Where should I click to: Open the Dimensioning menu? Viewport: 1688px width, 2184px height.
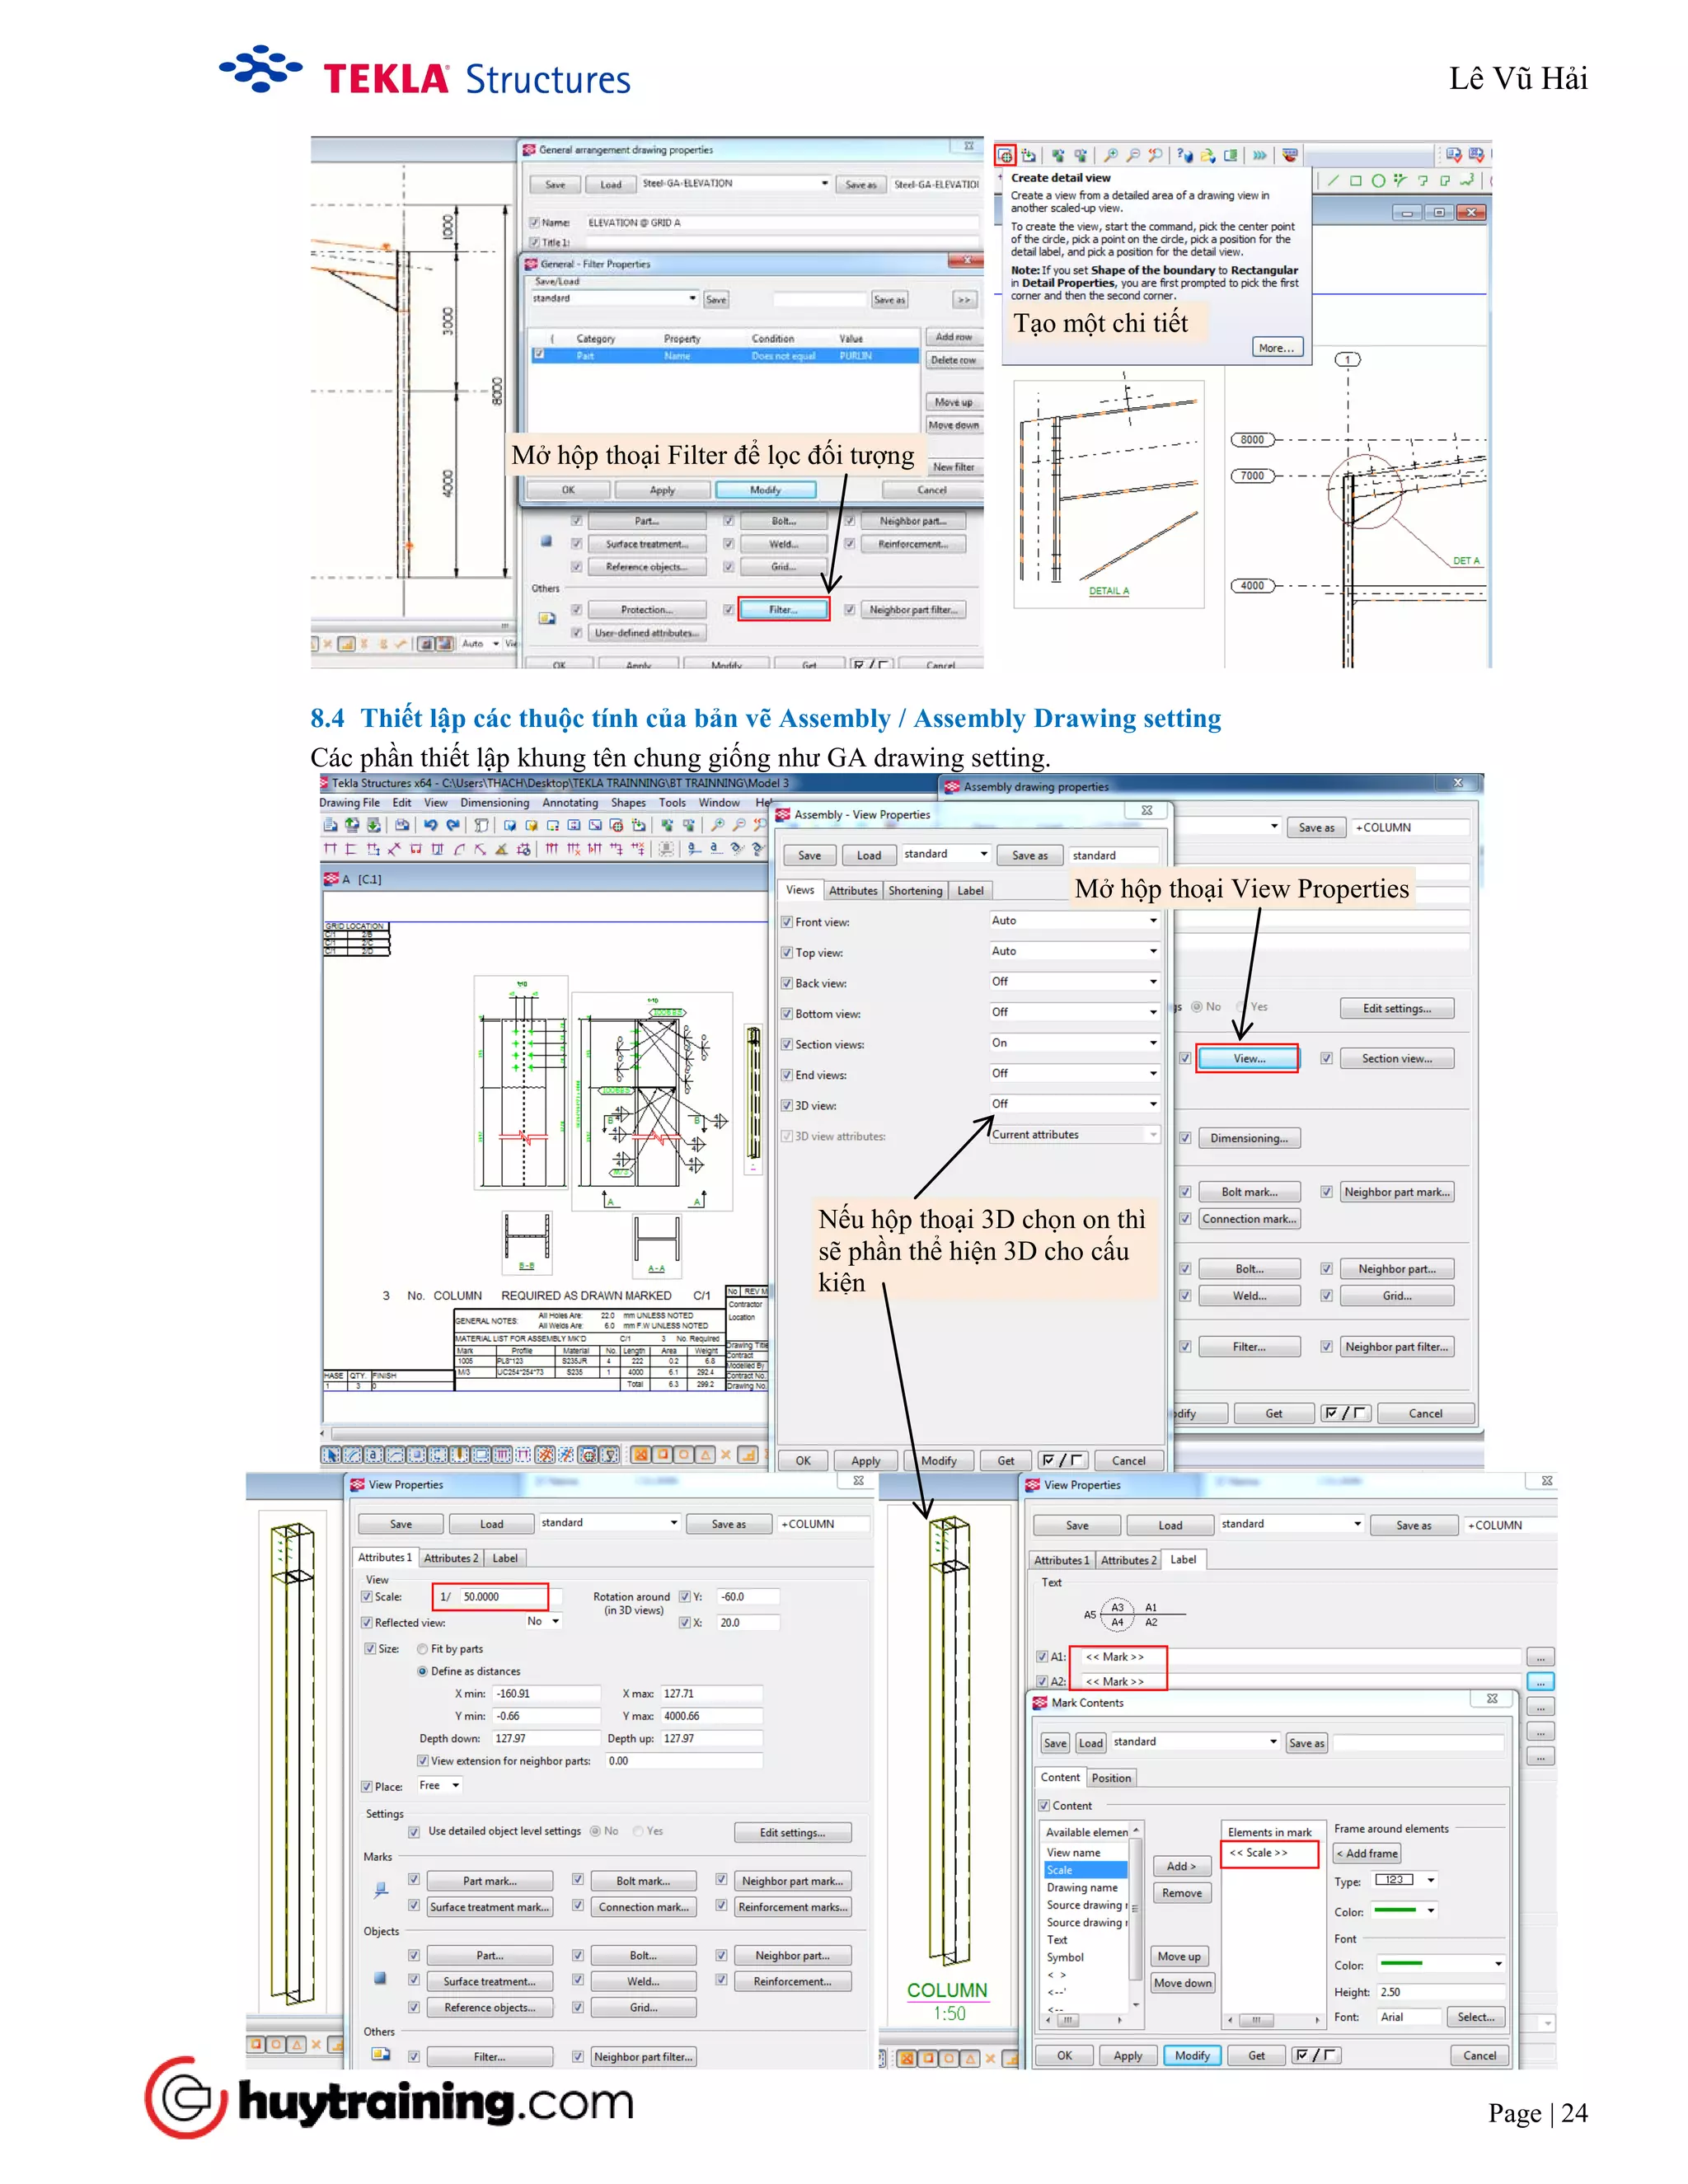coord(494,802)
